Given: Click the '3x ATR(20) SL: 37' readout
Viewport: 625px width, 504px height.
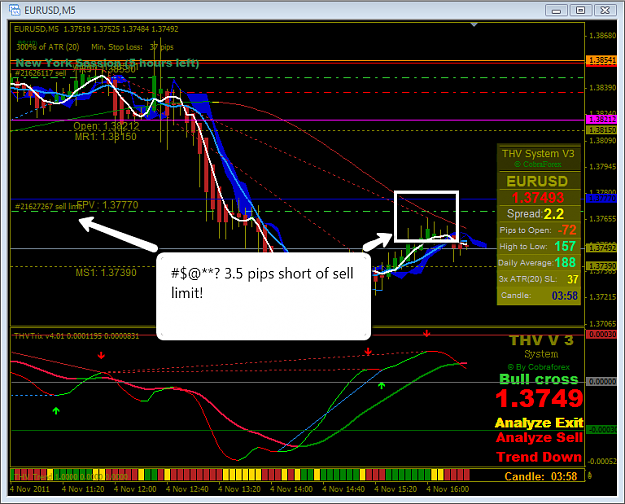Looking at the screenshot, I should [538, 279].
